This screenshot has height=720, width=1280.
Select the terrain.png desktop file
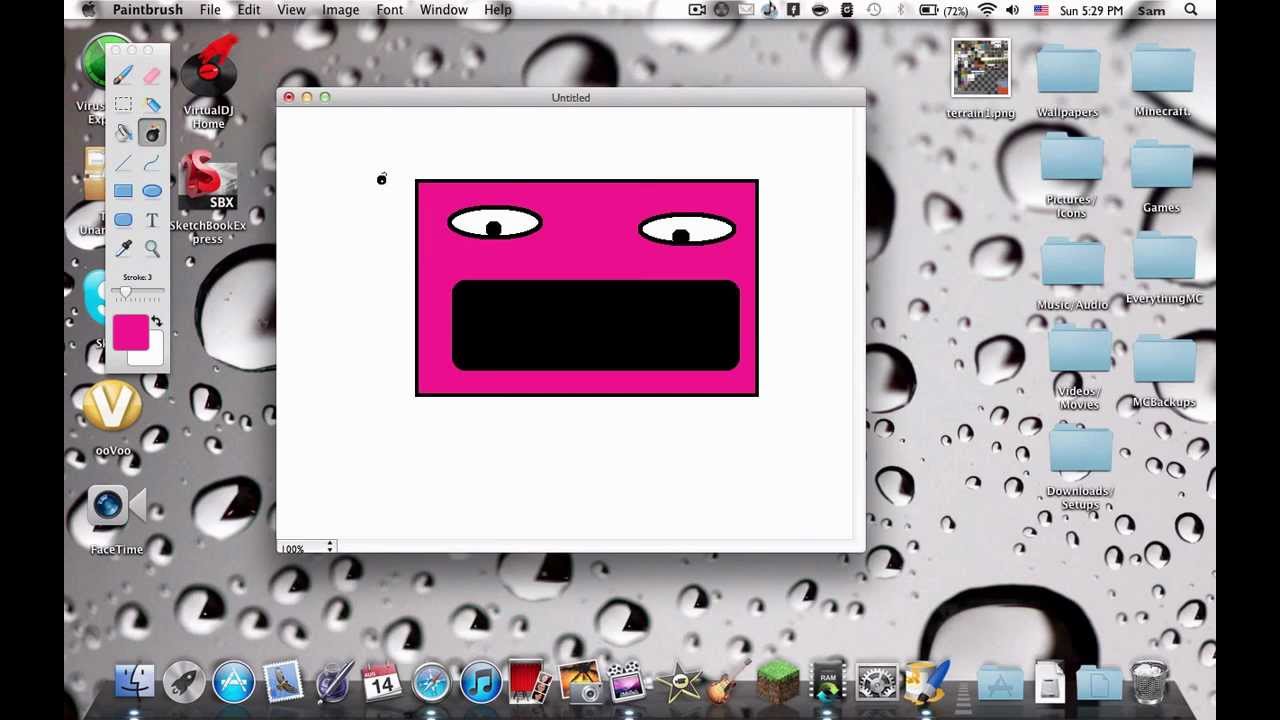click(x=980, y=78)
